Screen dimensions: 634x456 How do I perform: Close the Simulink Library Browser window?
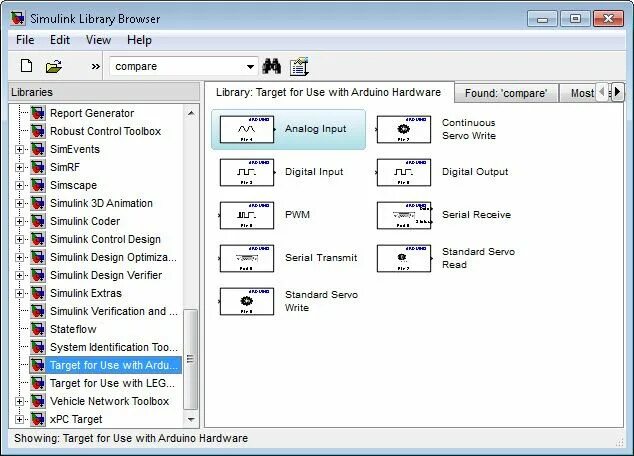pos(608,19)
